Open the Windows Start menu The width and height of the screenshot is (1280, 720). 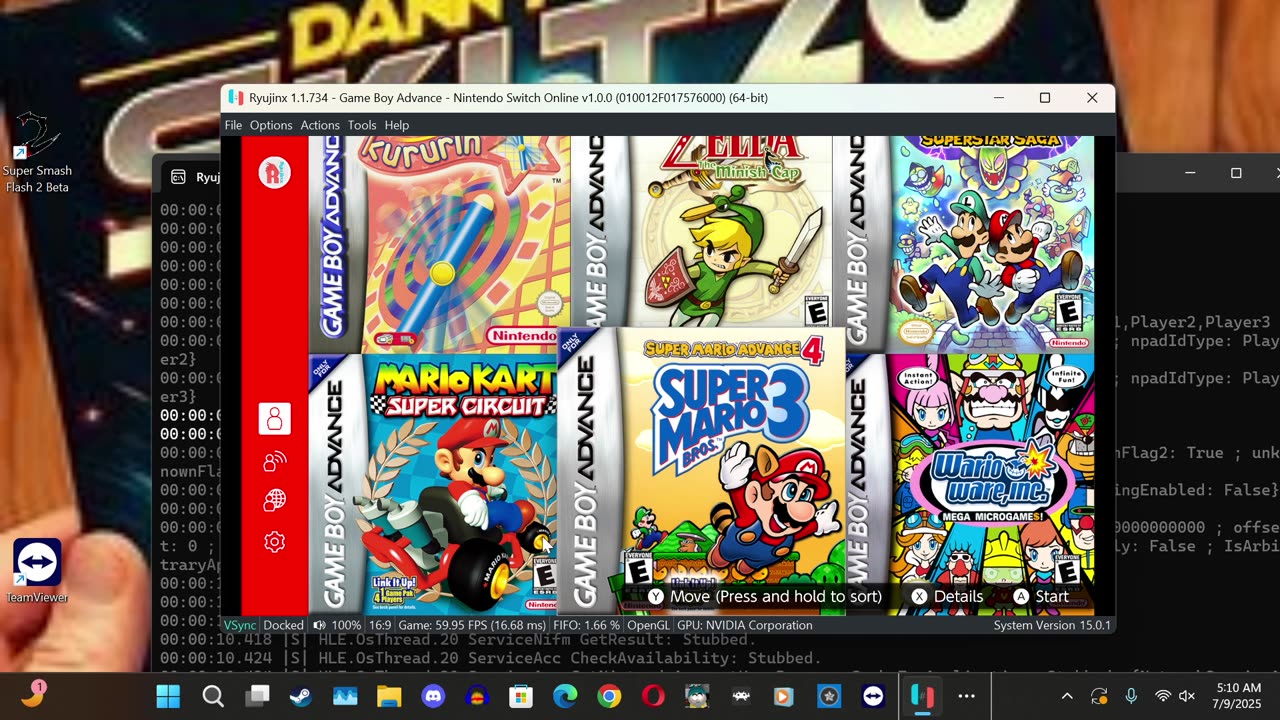[x=168, y=696]
